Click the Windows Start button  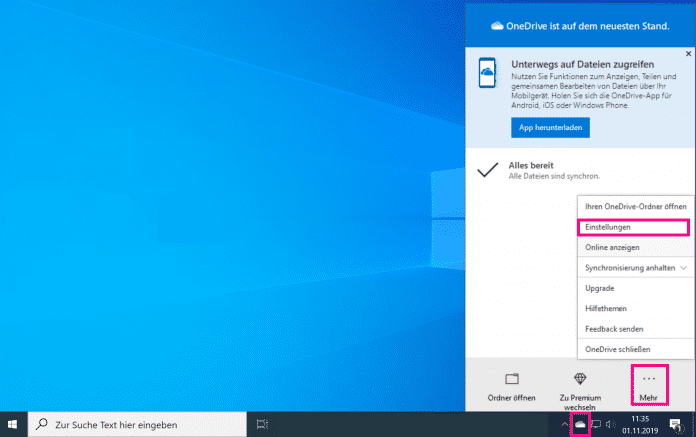coord(13,424)
